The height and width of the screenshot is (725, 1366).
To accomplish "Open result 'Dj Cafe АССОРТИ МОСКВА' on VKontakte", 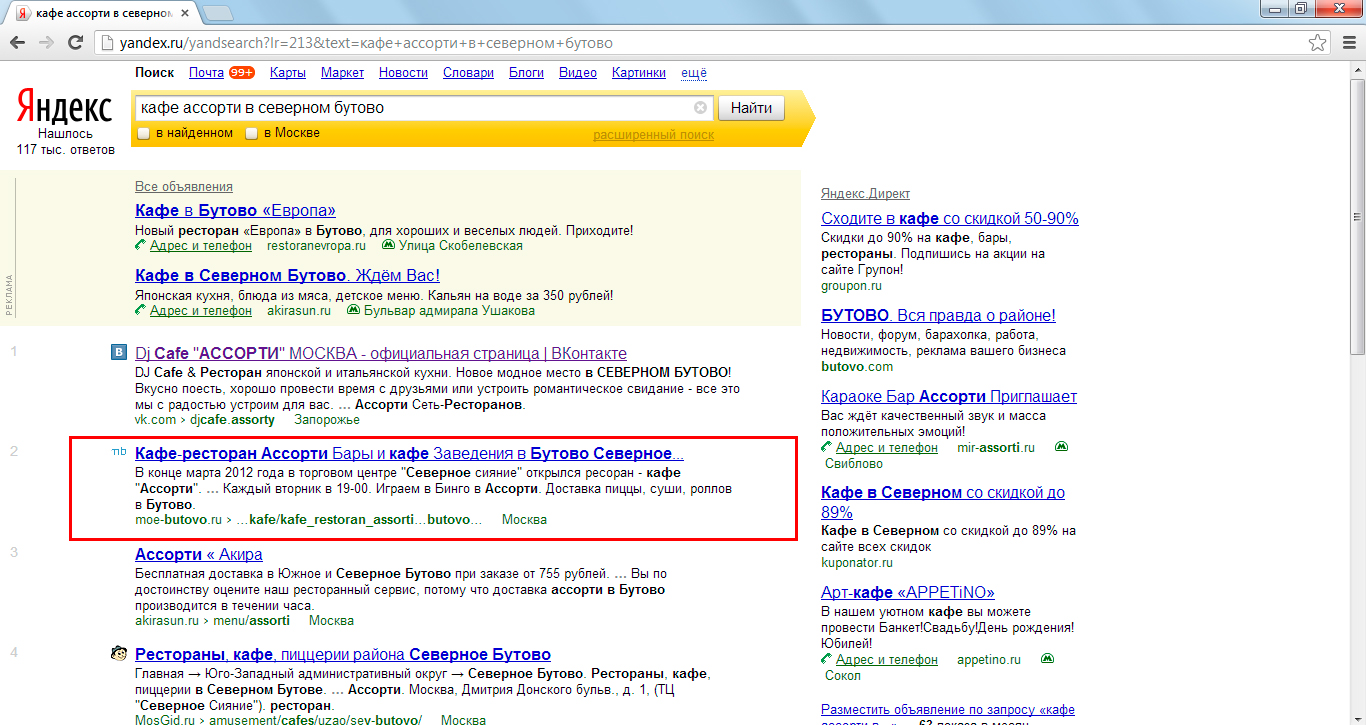I will 381,353.
